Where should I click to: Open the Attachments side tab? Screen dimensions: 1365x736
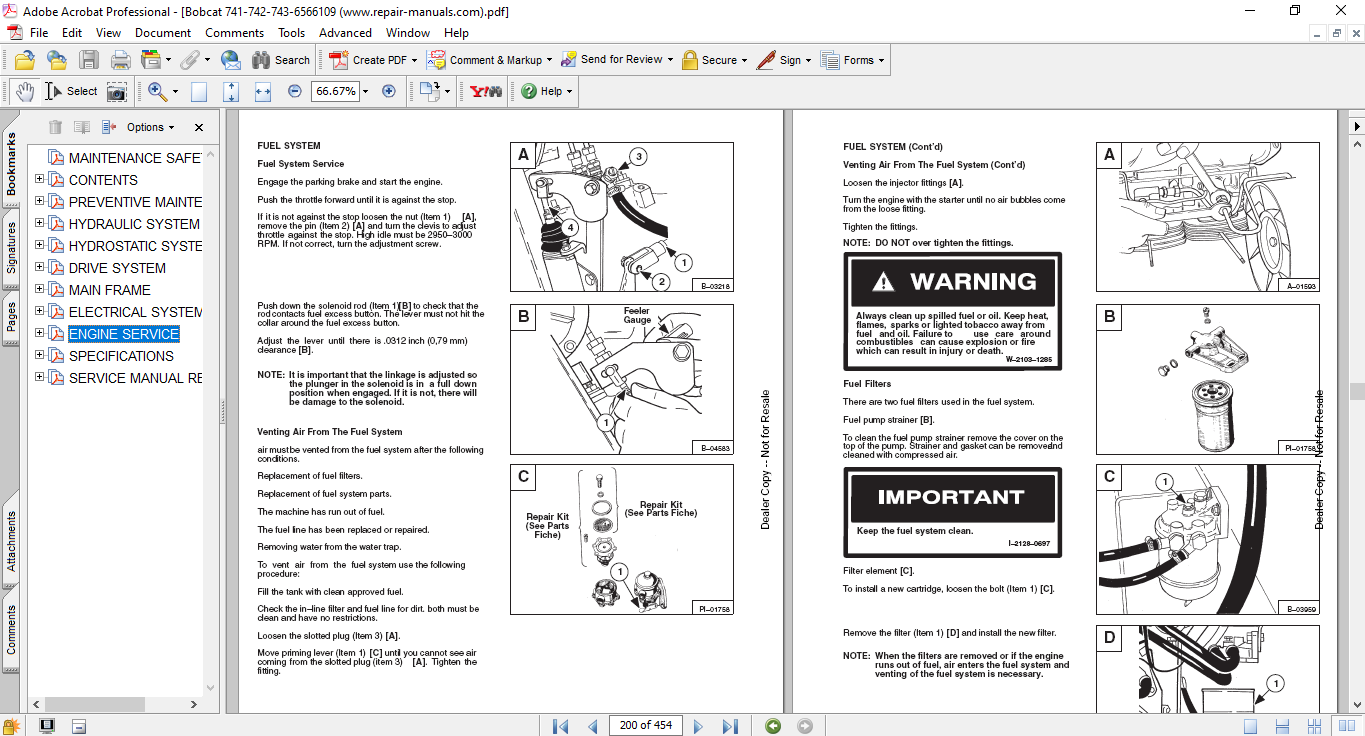(11, 542)
